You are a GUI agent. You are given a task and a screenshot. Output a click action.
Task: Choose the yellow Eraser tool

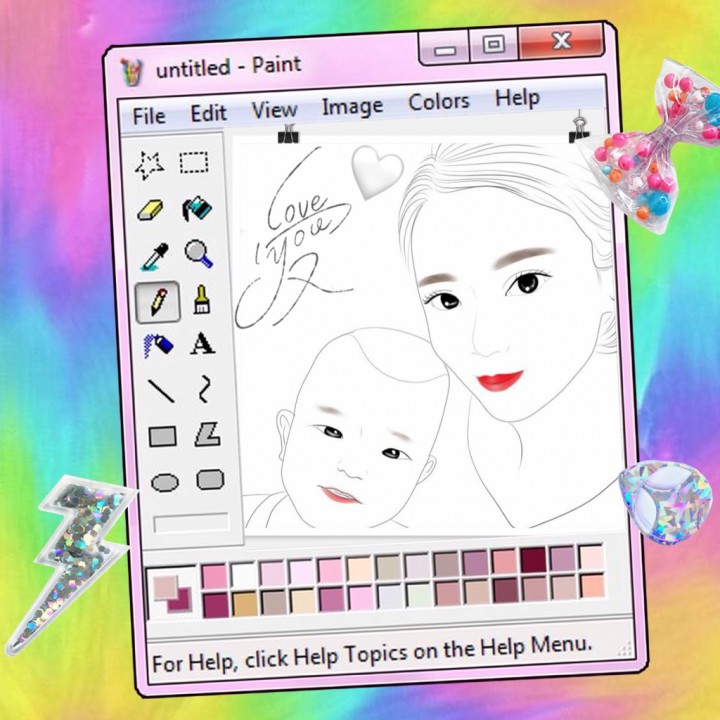coord(150,210)
